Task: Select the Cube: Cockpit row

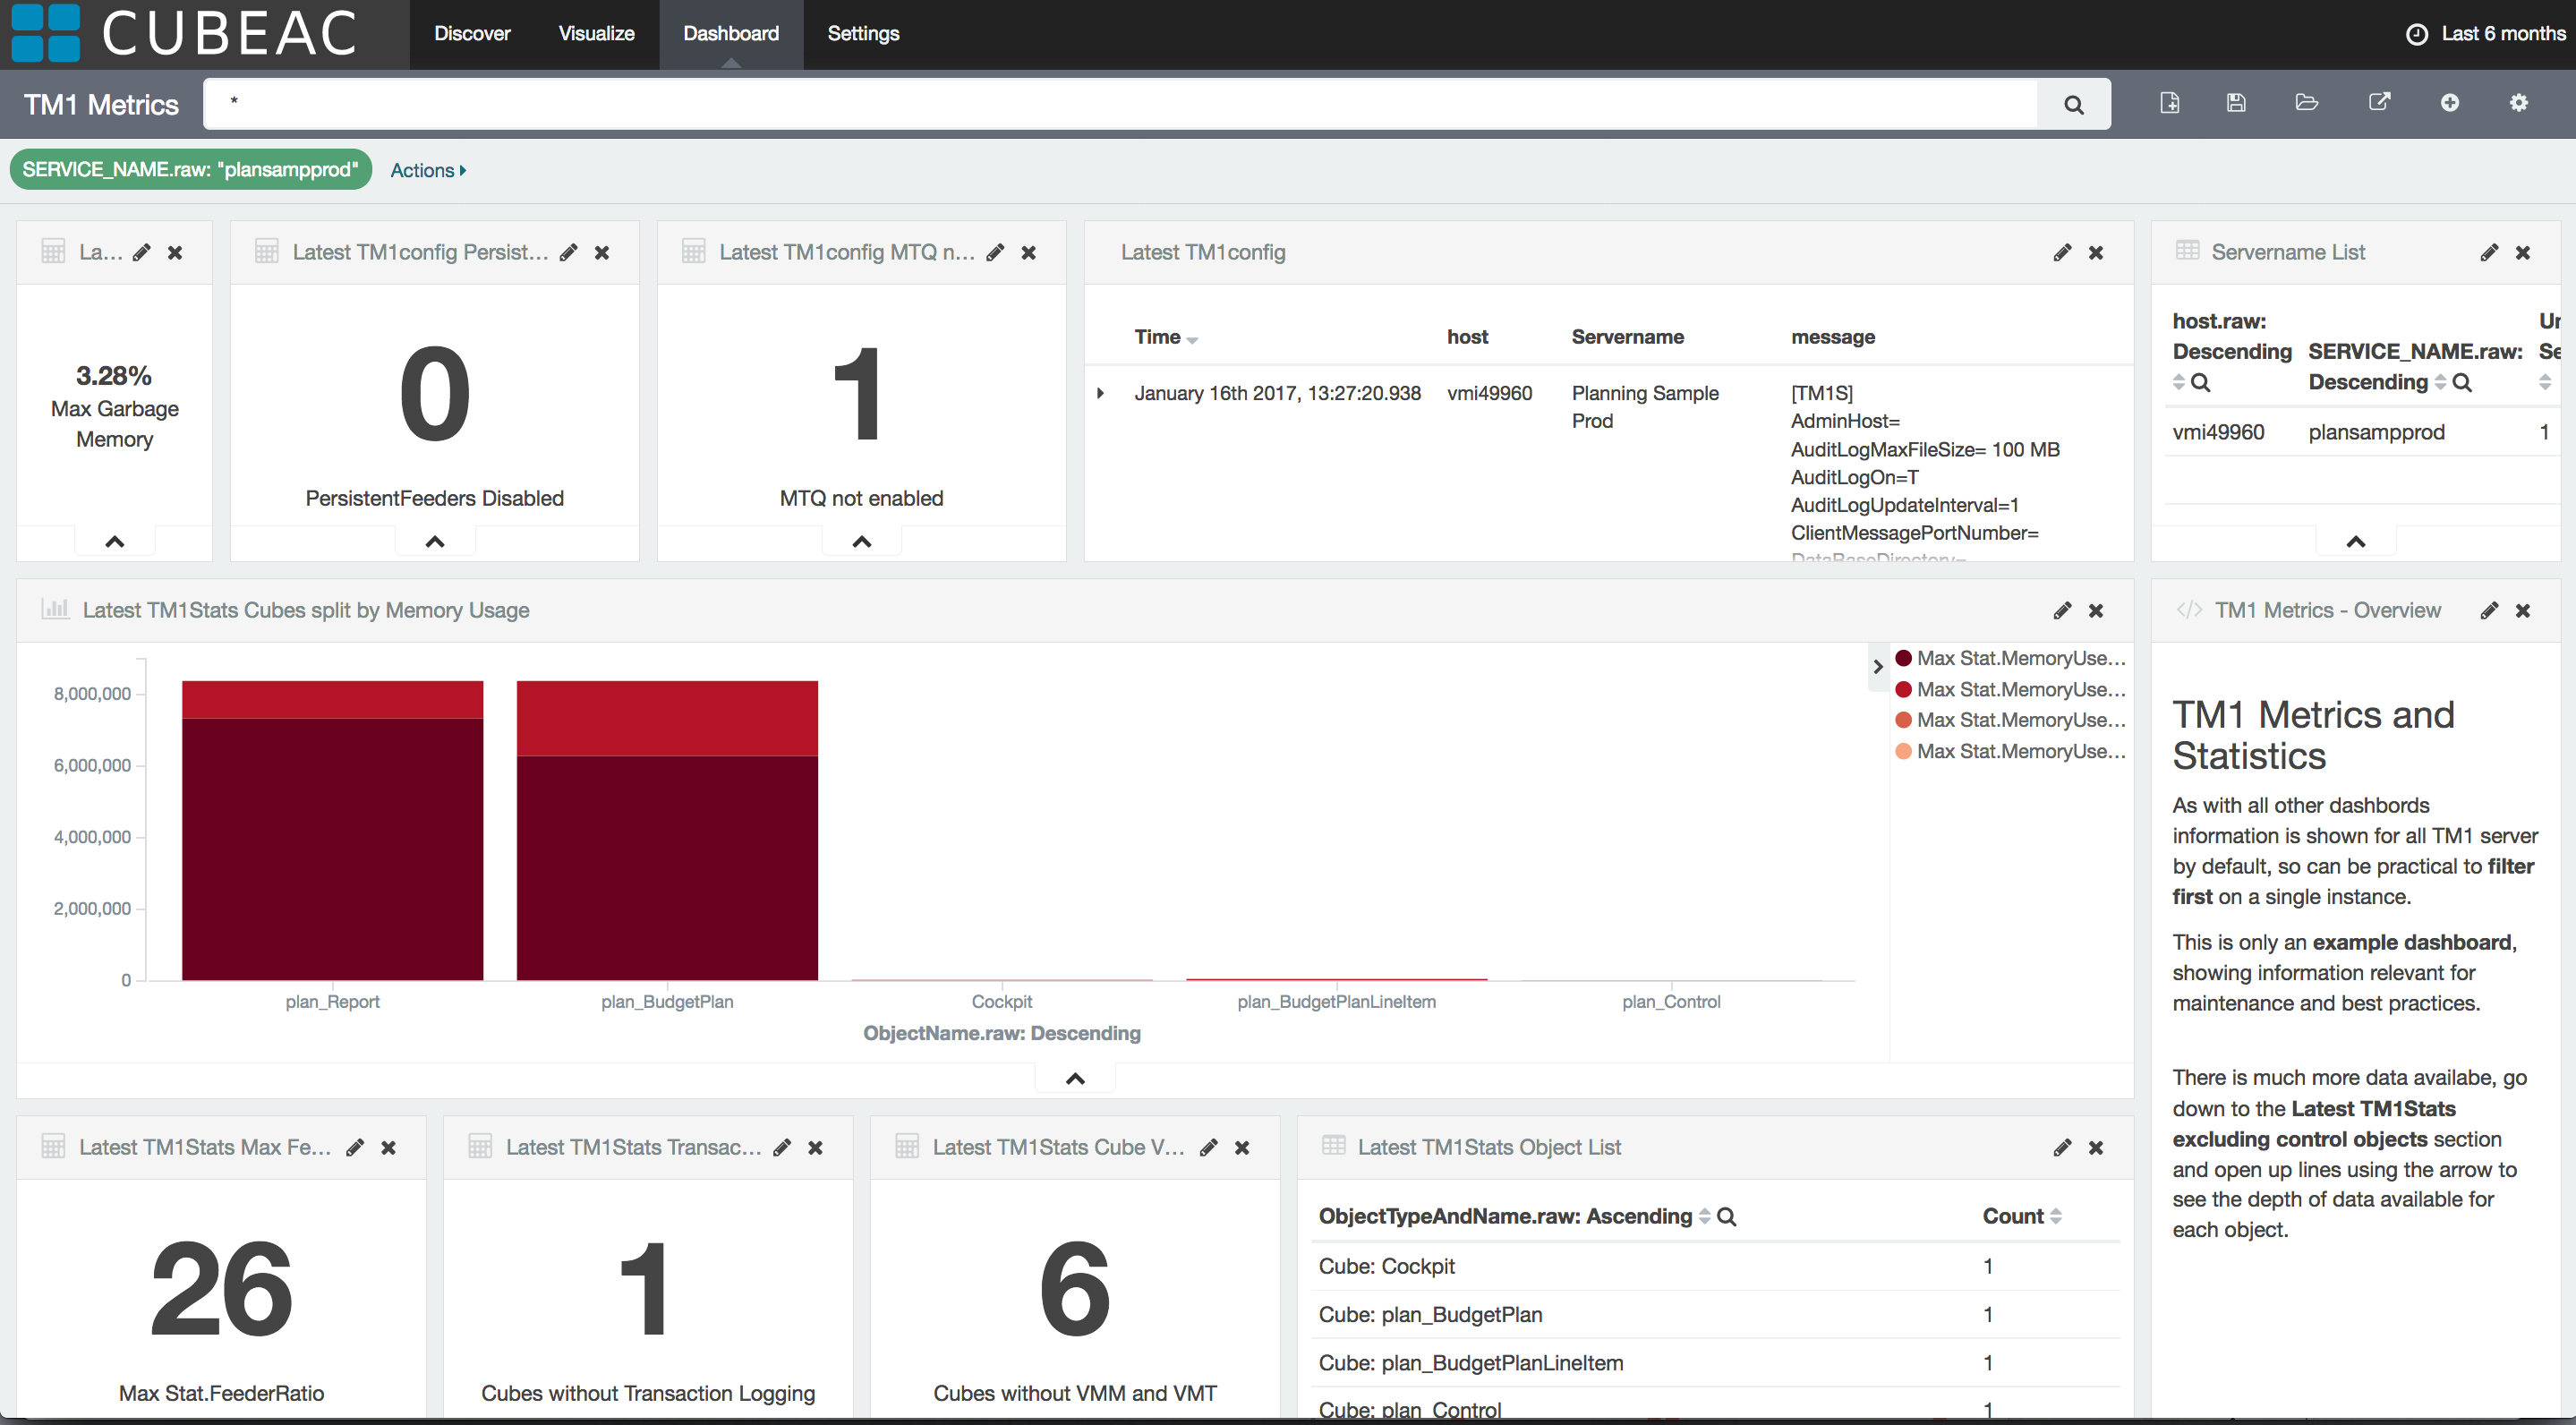Action: click(x=1715, y=1267)
